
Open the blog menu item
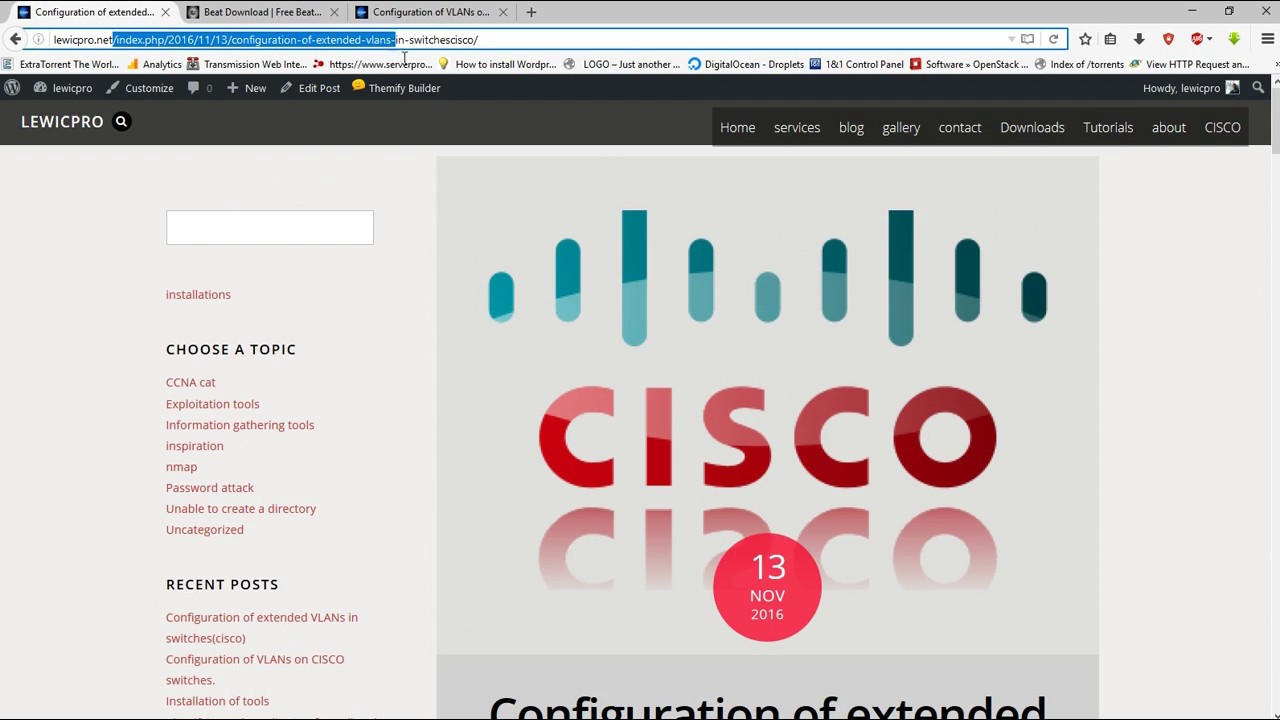click(851, 127)
